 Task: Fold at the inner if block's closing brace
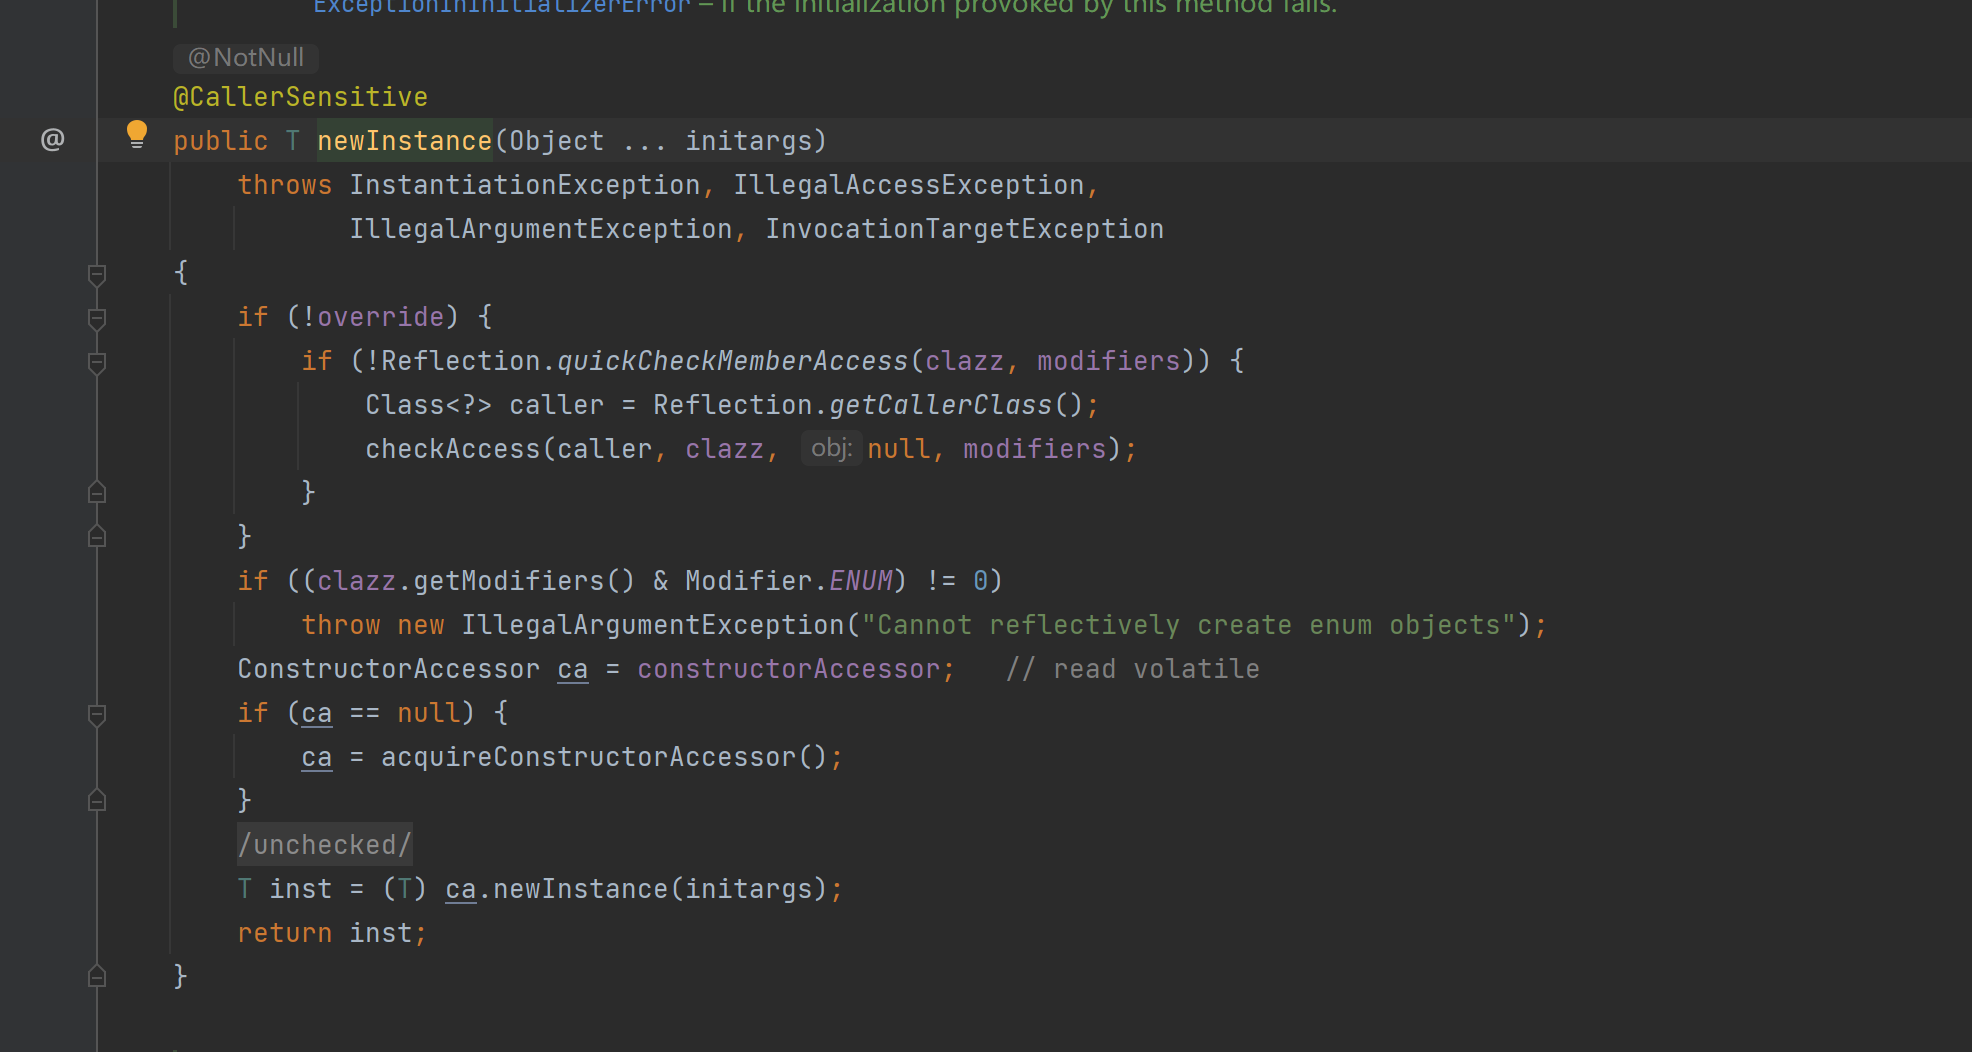point(97,493)
